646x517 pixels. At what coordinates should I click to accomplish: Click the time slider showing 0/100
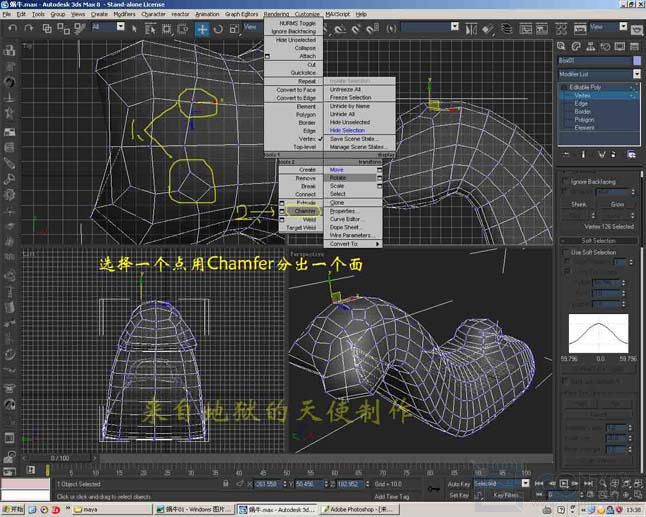60,458
